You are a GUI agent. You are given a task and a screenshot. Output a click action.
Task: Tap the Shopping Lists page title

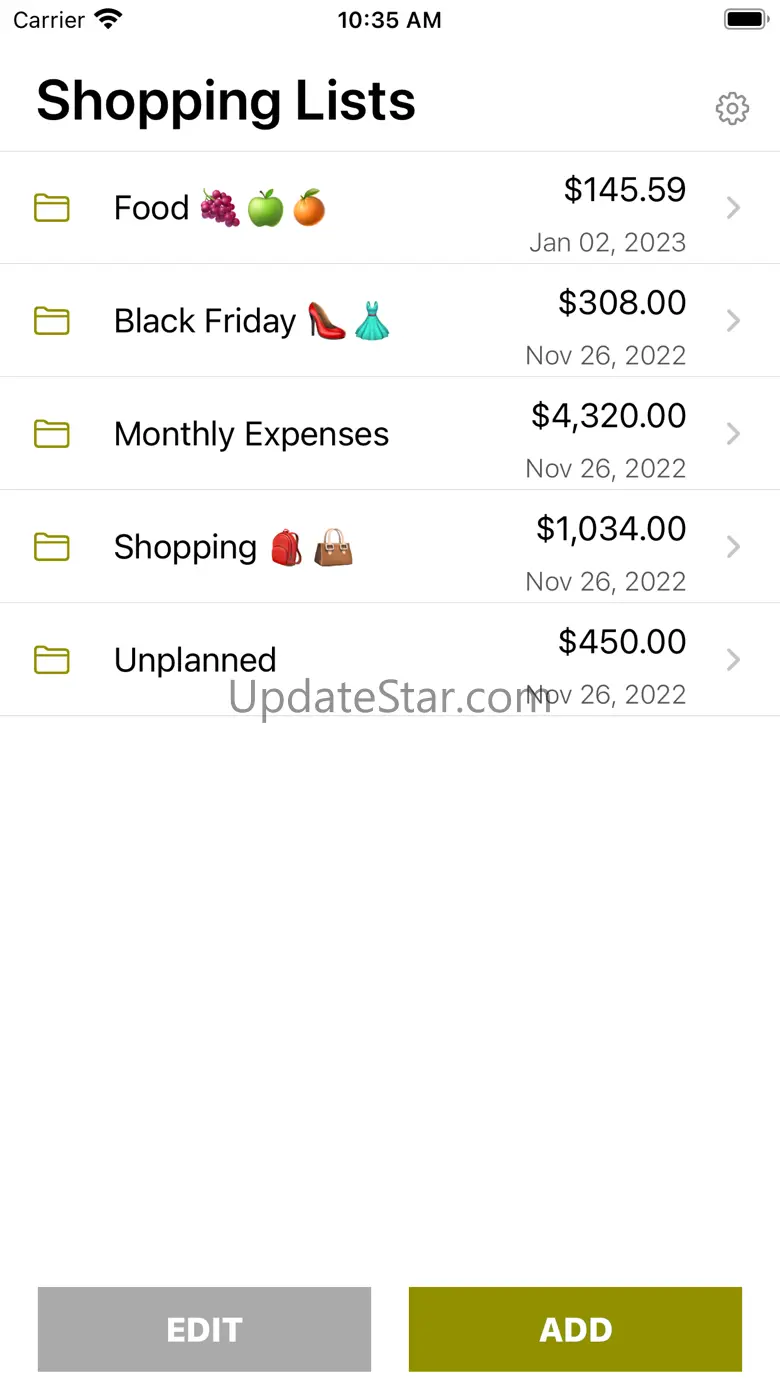point(226,101)
